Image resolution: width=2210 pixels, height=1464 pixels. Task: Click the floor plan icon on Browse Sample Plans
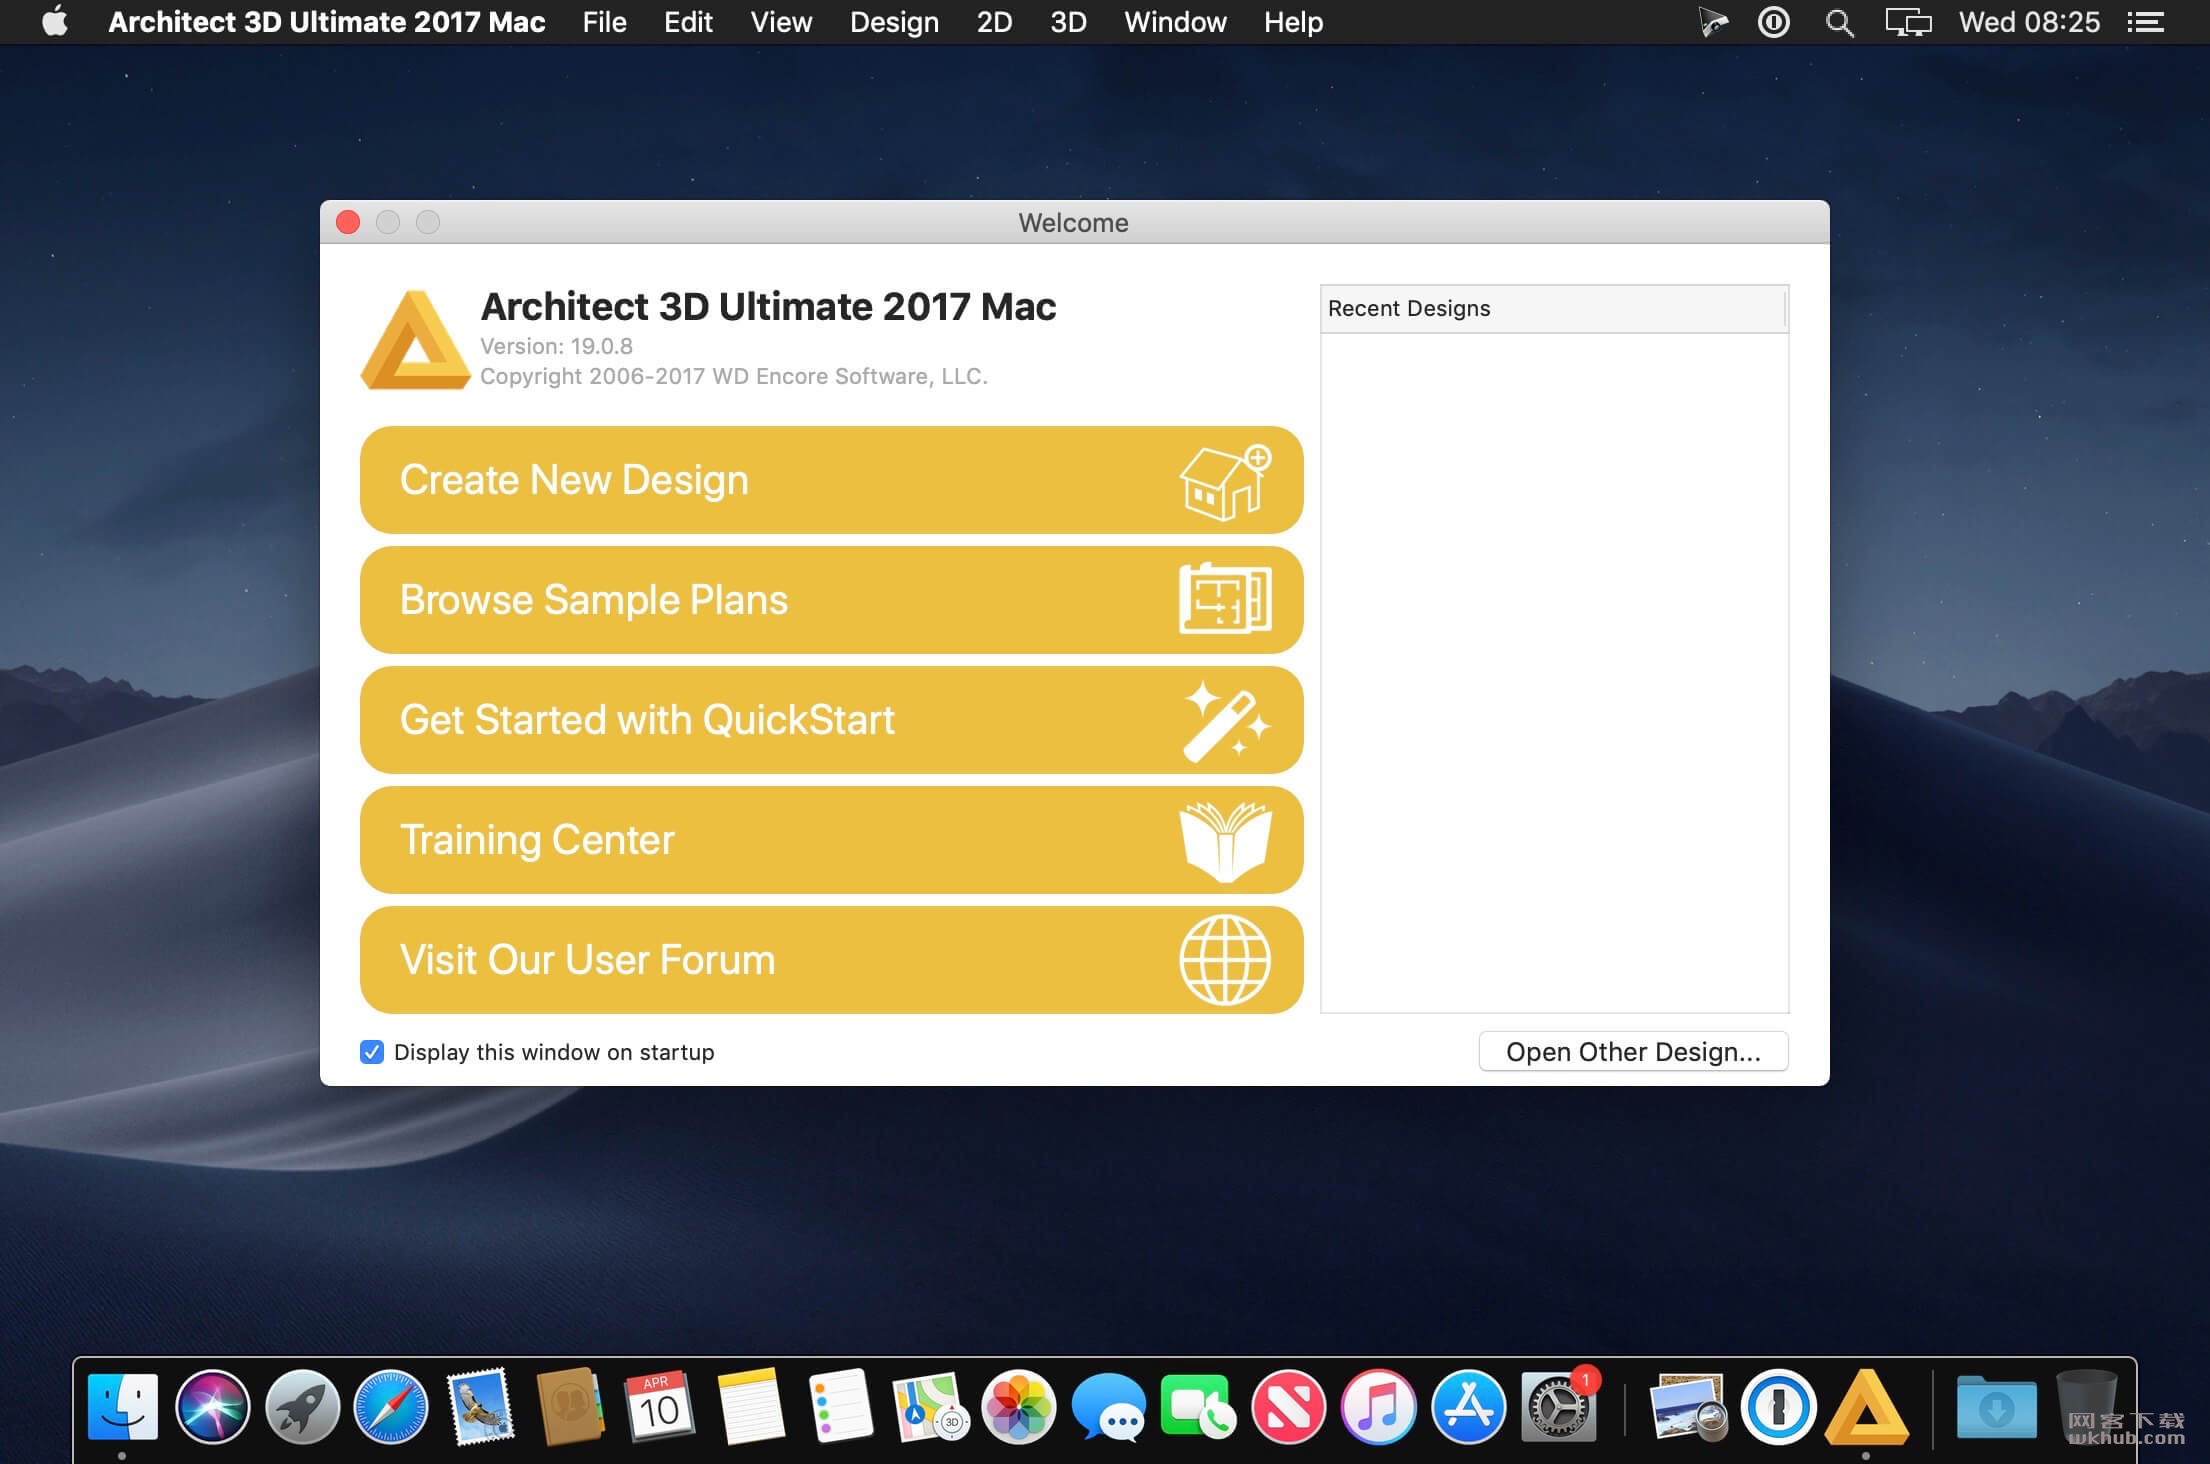coord(1225,599)
